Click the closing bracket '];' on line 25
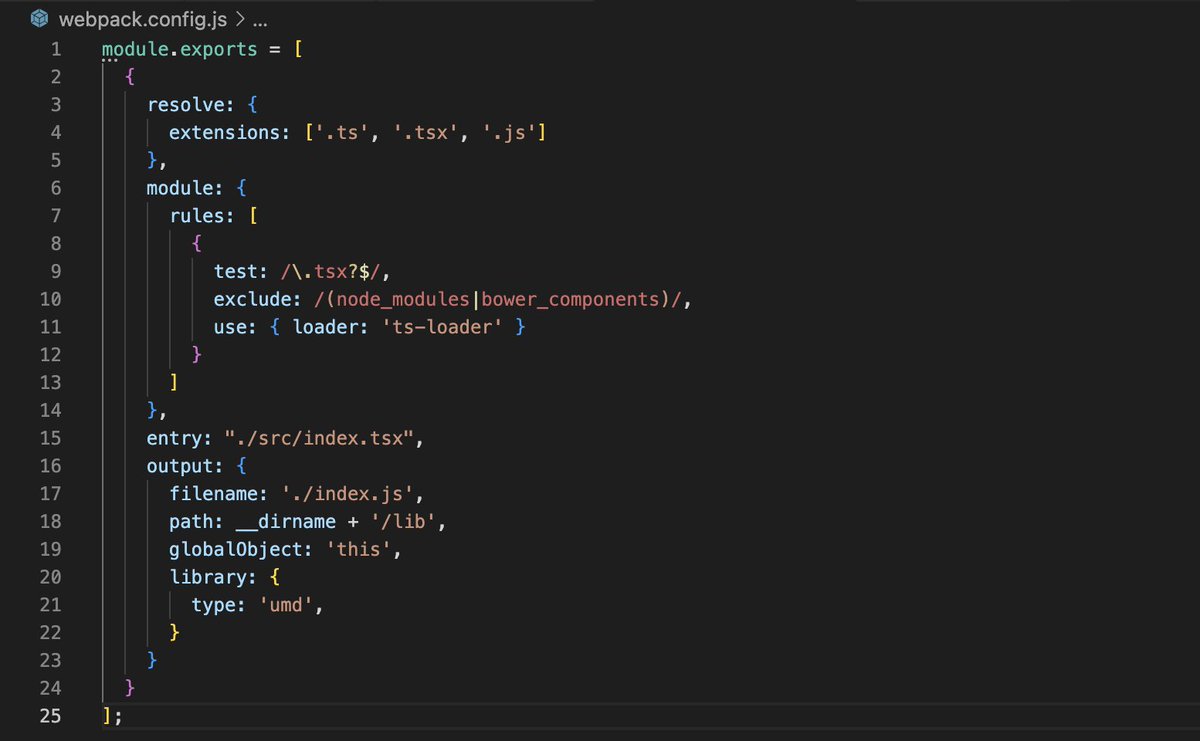Screen dimensions: 1200x741 click(x=112, y=716)
